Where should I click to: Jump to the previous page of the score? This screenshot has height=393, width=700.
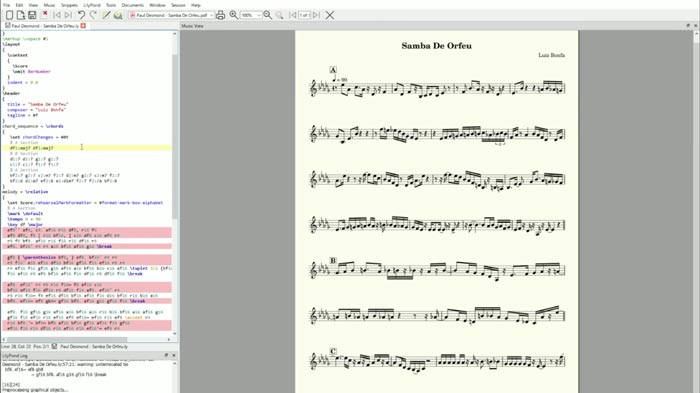click(x=293, y=15)
